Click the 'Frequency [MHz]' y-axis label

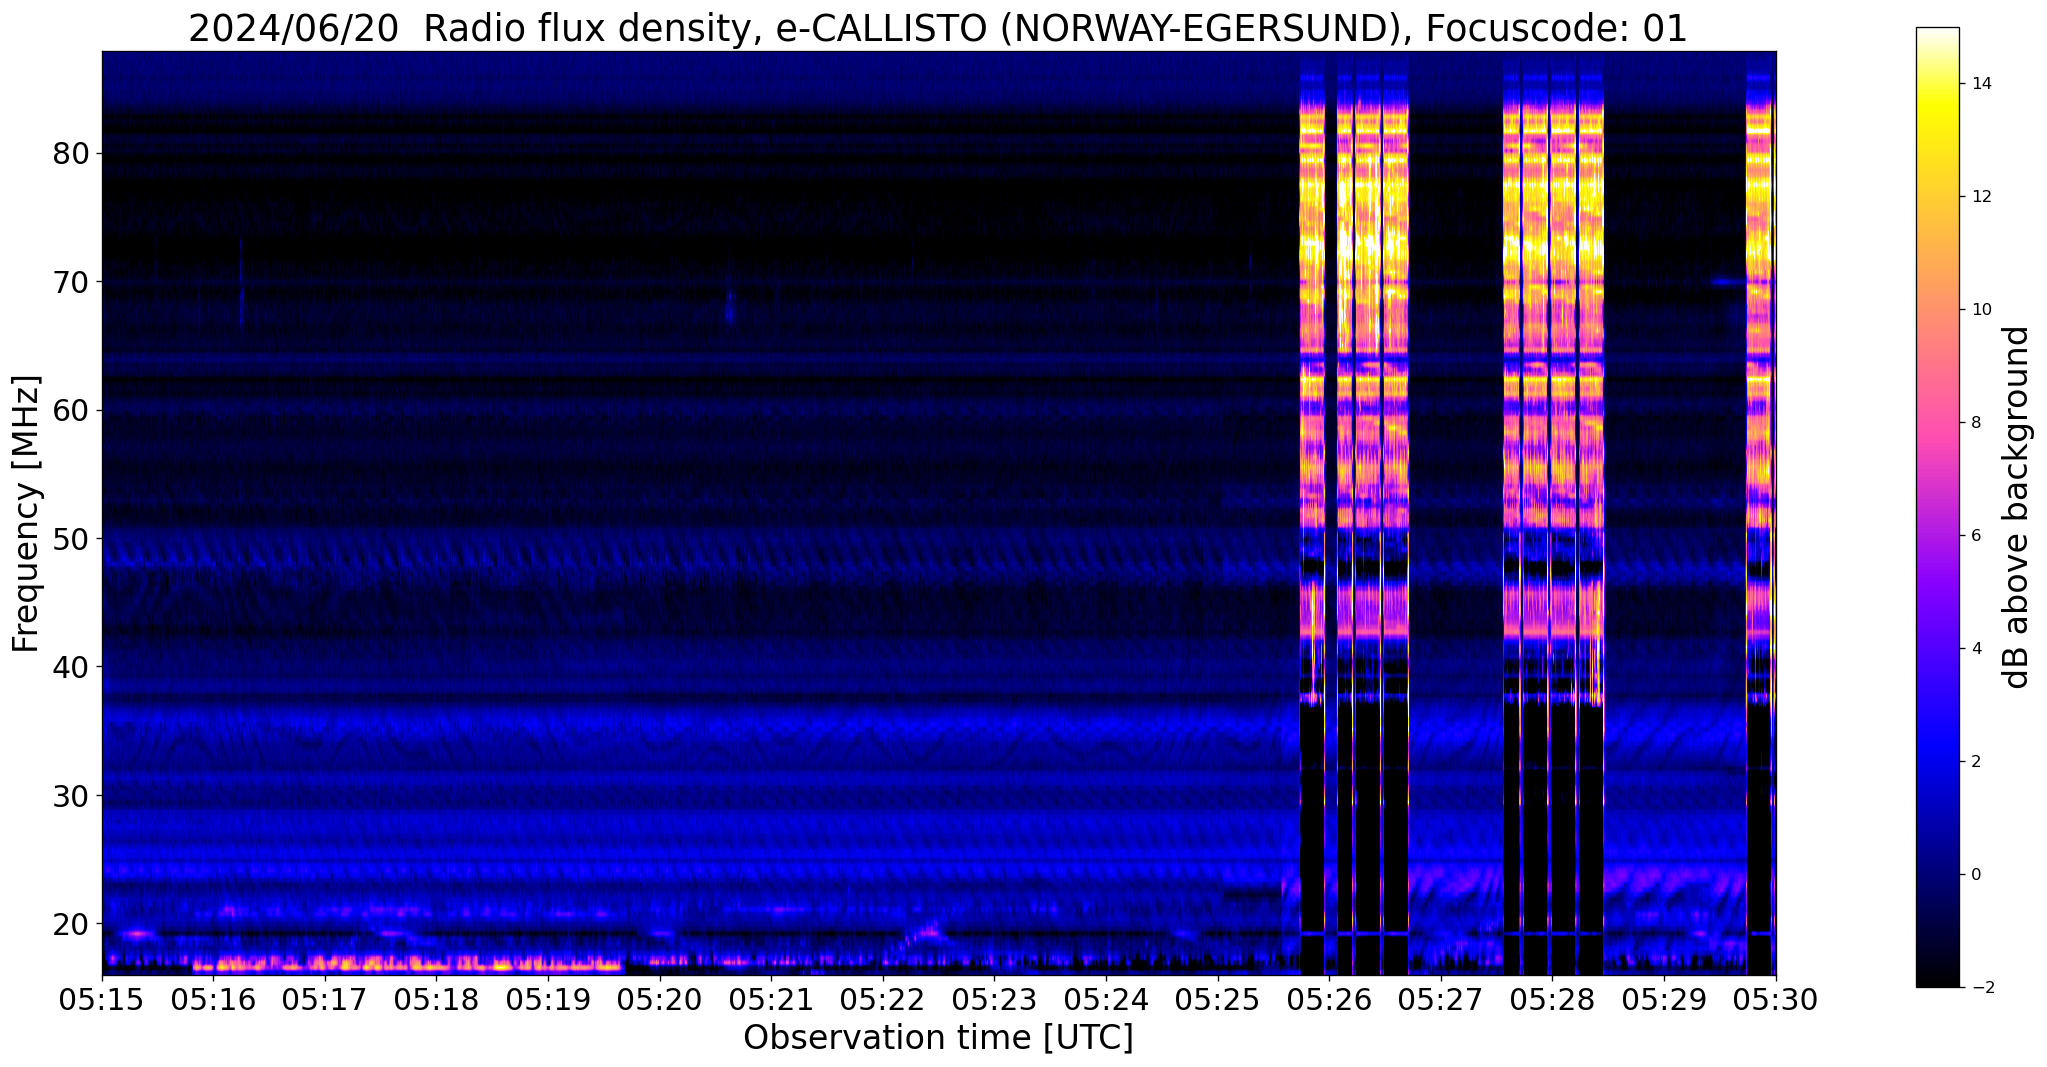(x=26, y=514)
